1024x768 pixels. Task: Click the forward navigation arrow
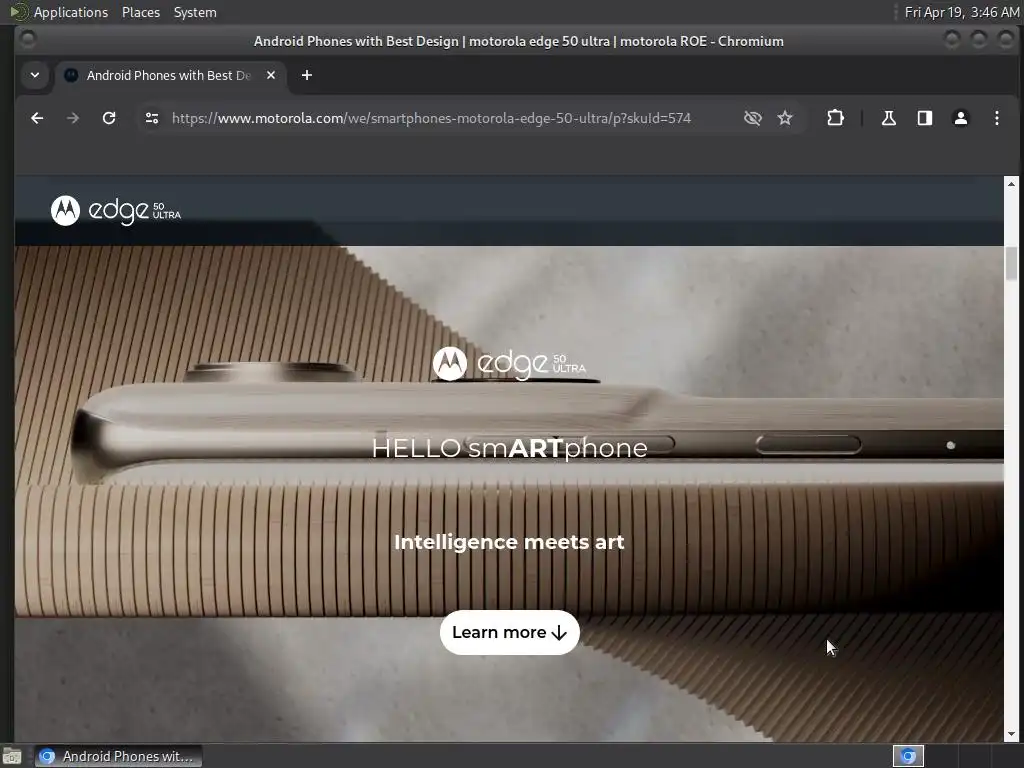72,118
